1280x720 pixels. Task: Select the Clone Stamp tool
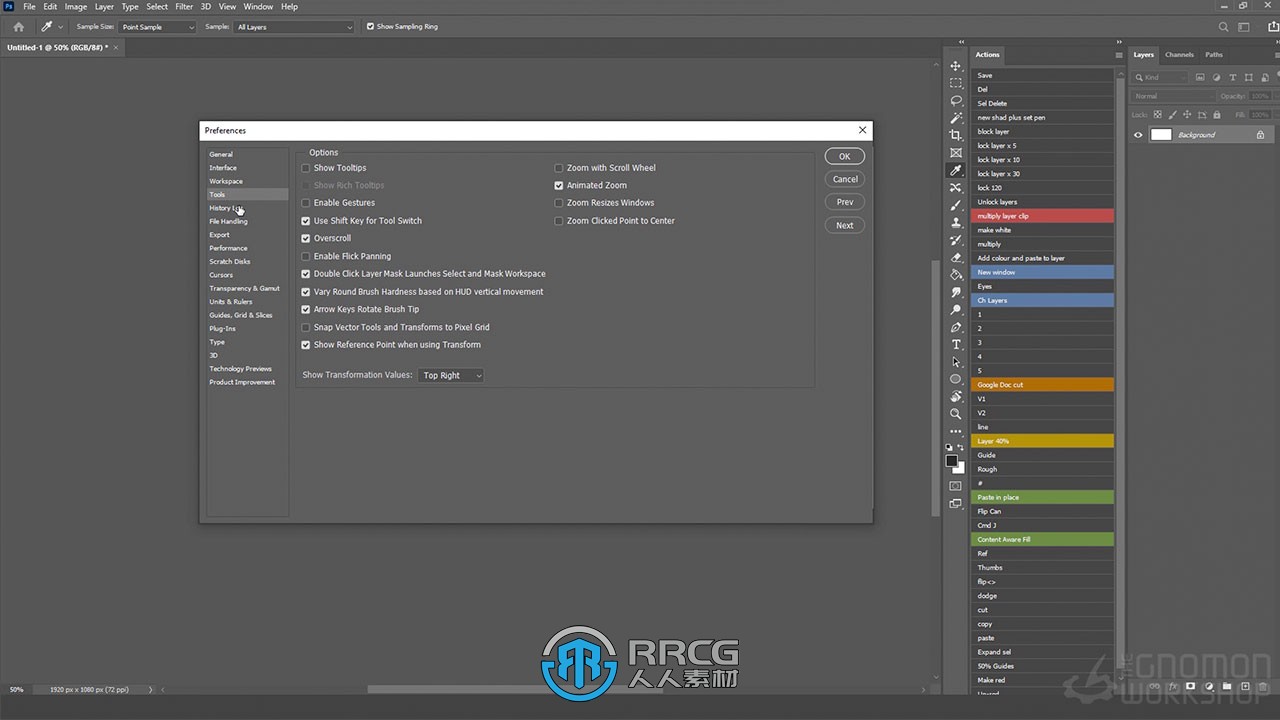pyautogui.click(x=956, y=222)
